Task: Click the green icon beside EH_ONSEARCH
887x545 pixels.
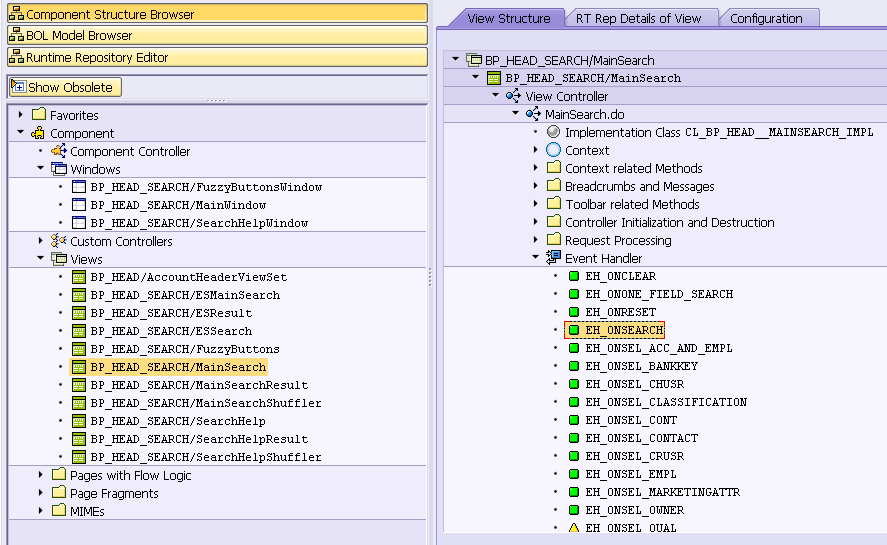Action: coord(574,330)
